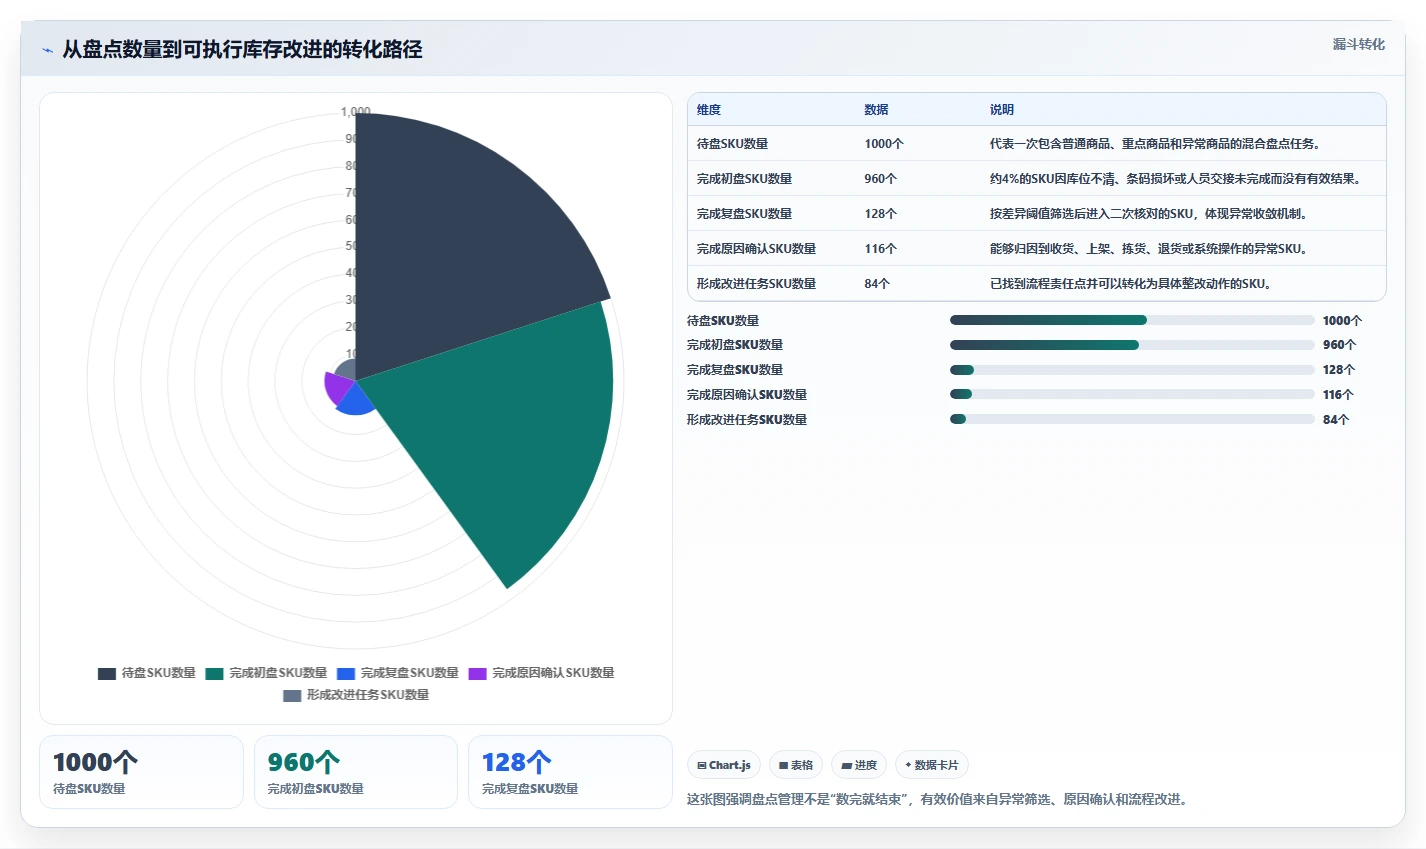1426x849 pixels.
Task: Click the 960个 value in the table
Action: (881, 179)
